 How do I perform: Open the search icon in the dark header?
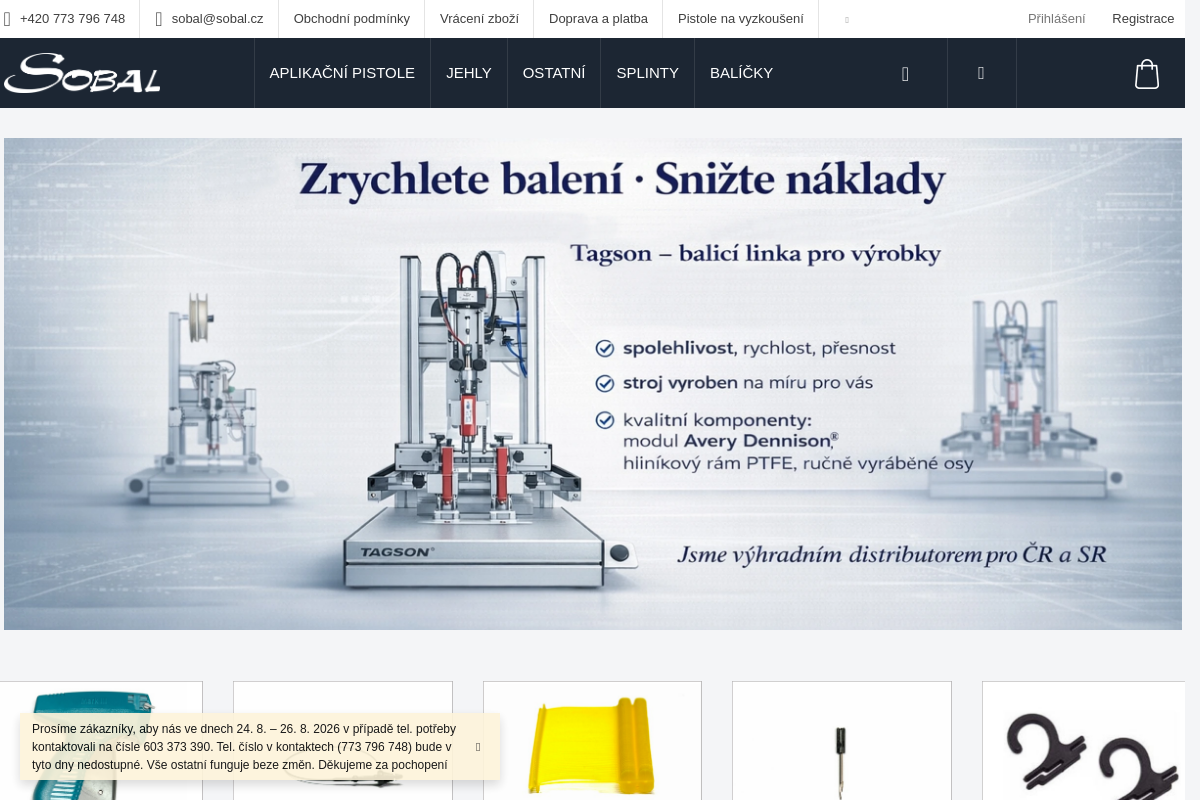[x=905, y=73]
